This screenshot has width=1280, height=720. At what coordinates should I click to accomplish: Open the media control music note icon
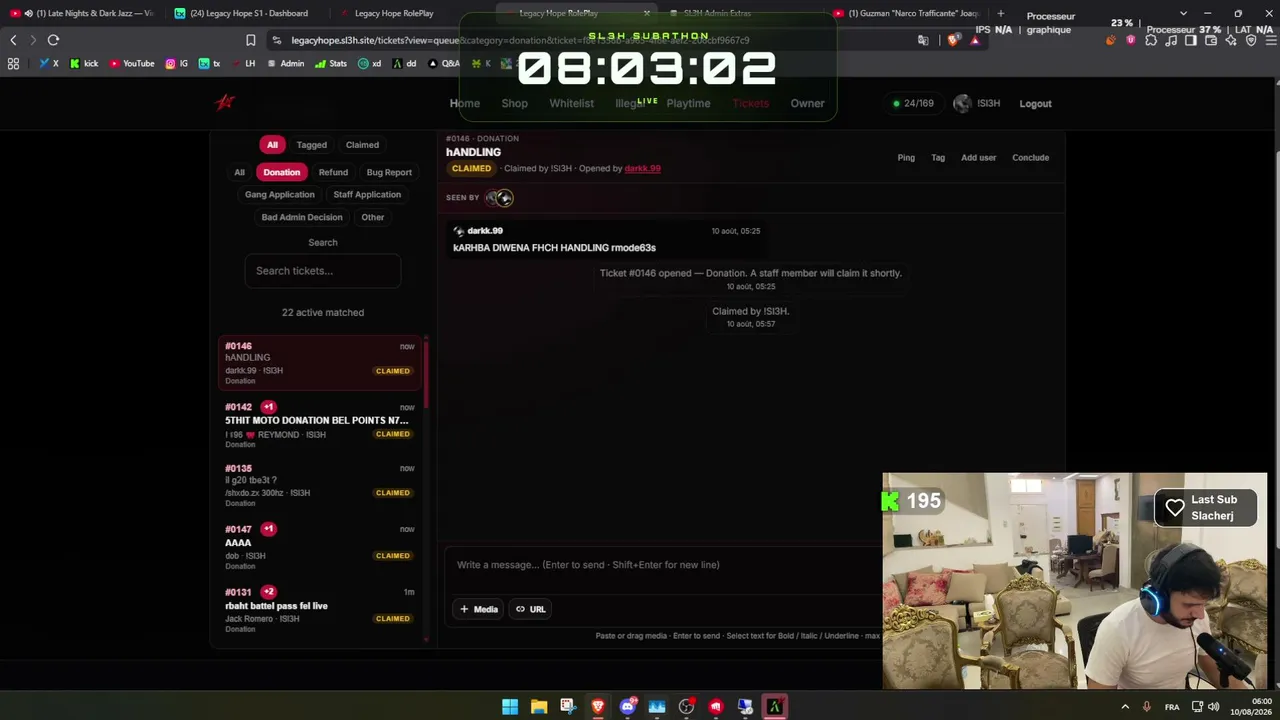coord(1171,40)
